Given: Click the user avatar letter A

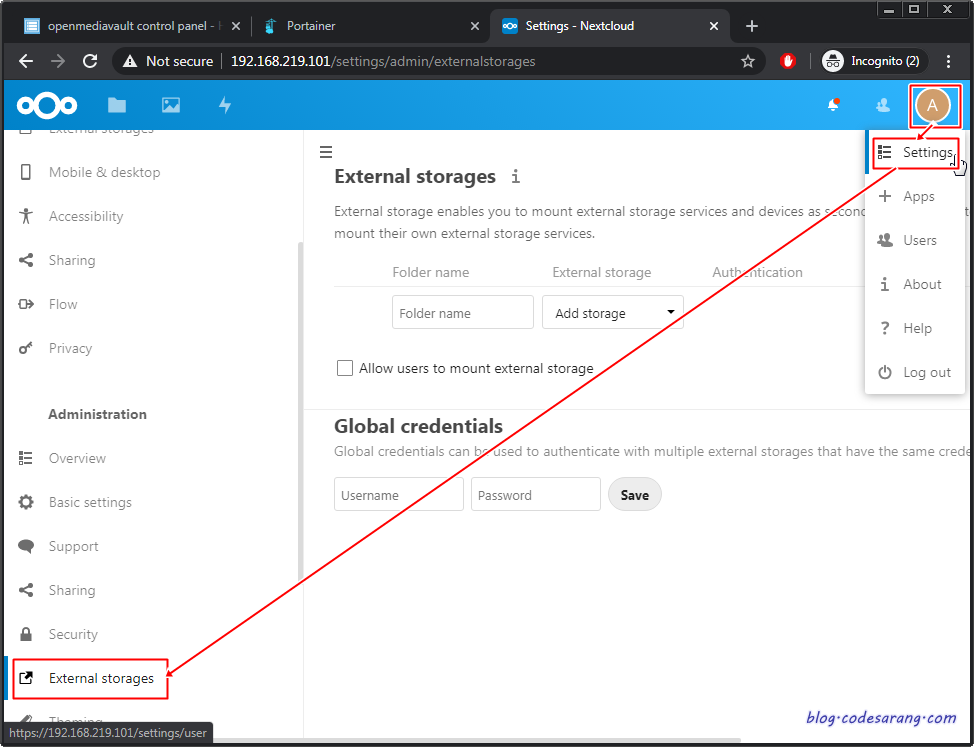Looking at the screenshot, I should point(932,106).
